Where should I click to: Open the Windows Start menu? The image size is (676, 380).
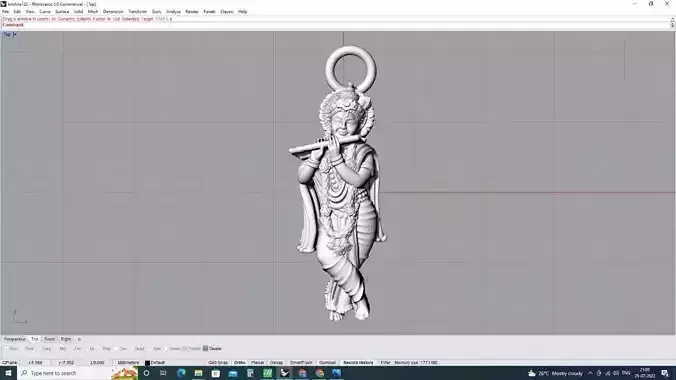(x=8, y=373)
